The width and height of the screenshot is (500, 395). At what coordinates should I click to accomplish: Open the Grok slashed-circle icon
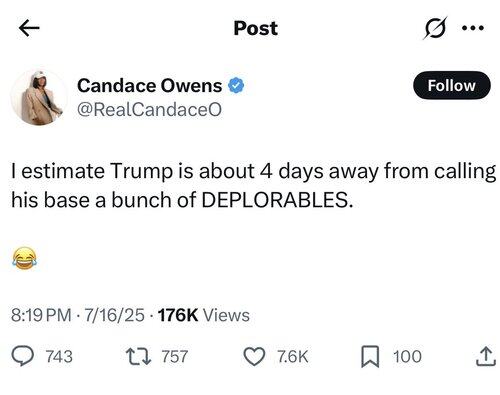click(435, 28)
